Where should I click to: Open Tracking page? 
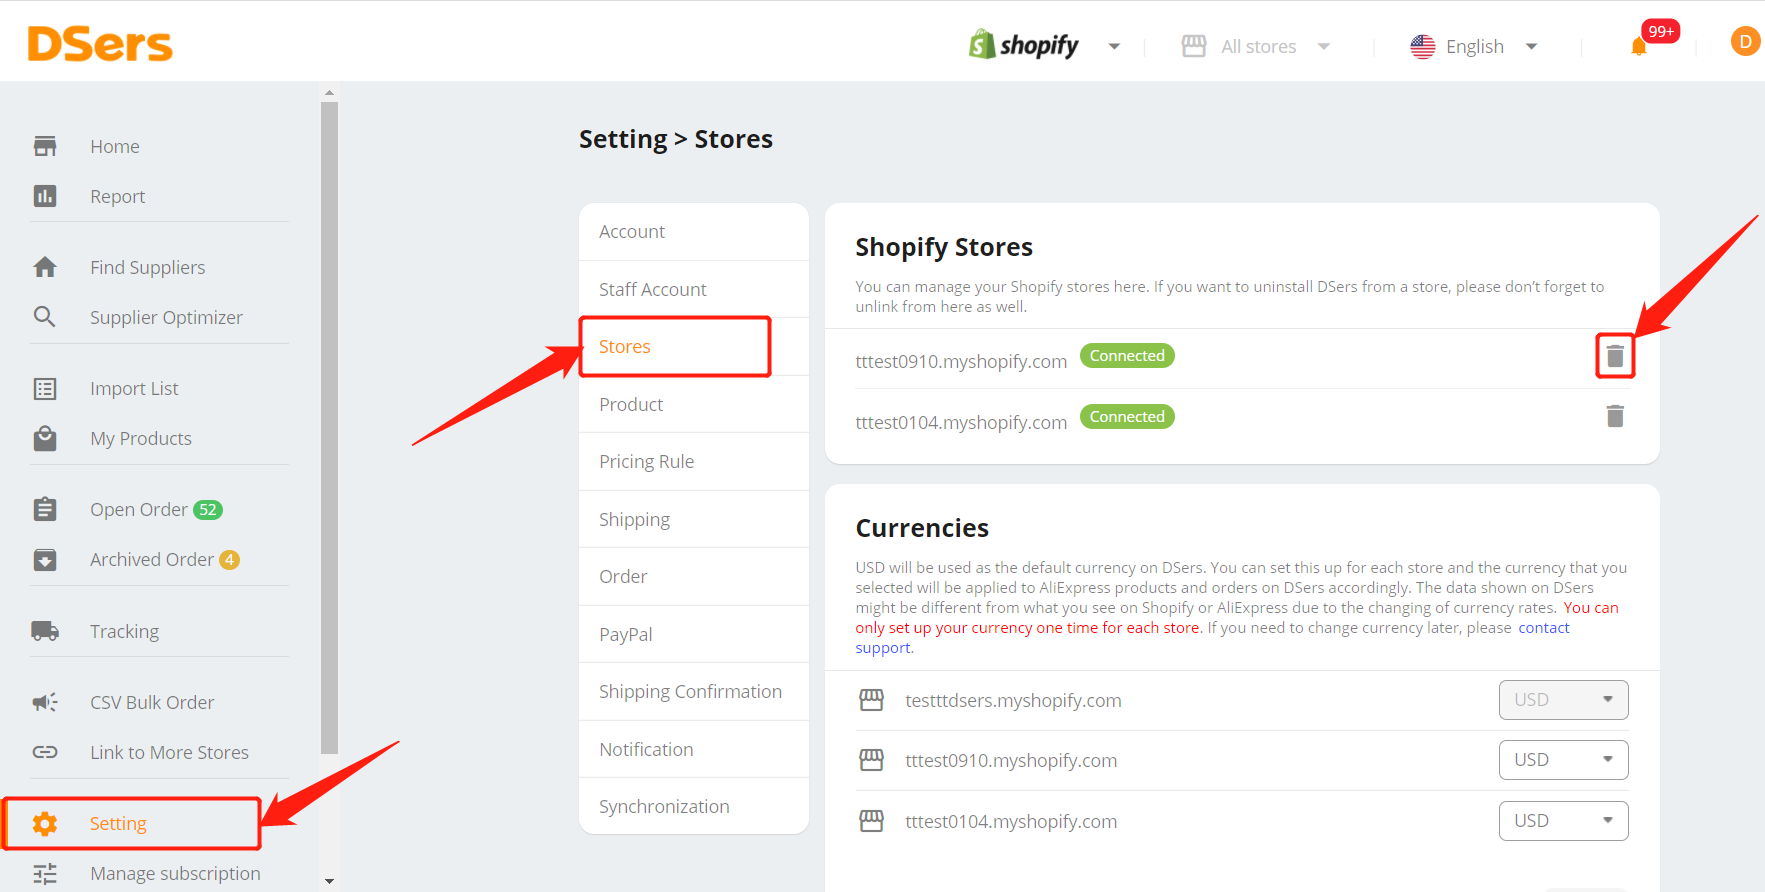125,631
